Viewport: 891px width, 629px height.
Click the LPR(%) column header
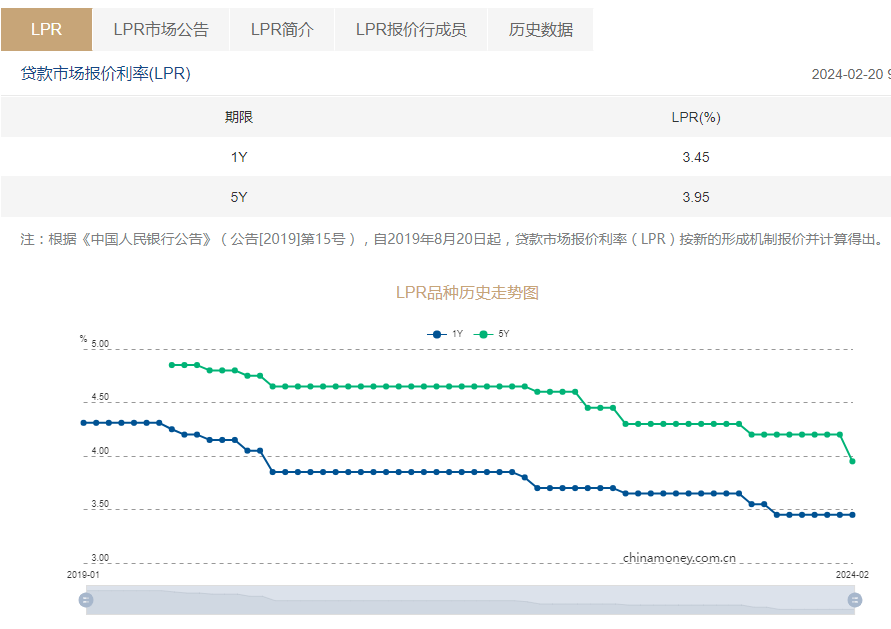(x=696, y=117)
